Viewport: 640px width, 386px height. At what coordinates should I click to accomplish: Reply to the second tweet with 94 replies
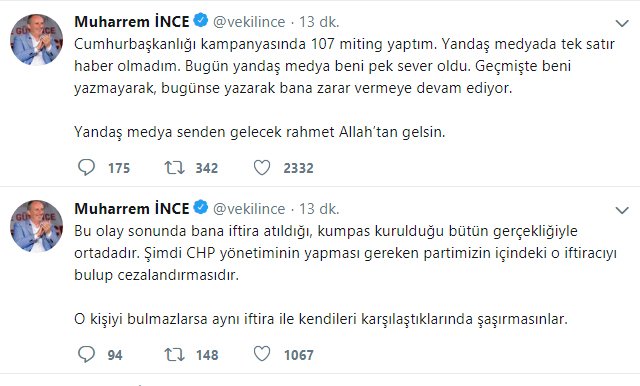87,354
